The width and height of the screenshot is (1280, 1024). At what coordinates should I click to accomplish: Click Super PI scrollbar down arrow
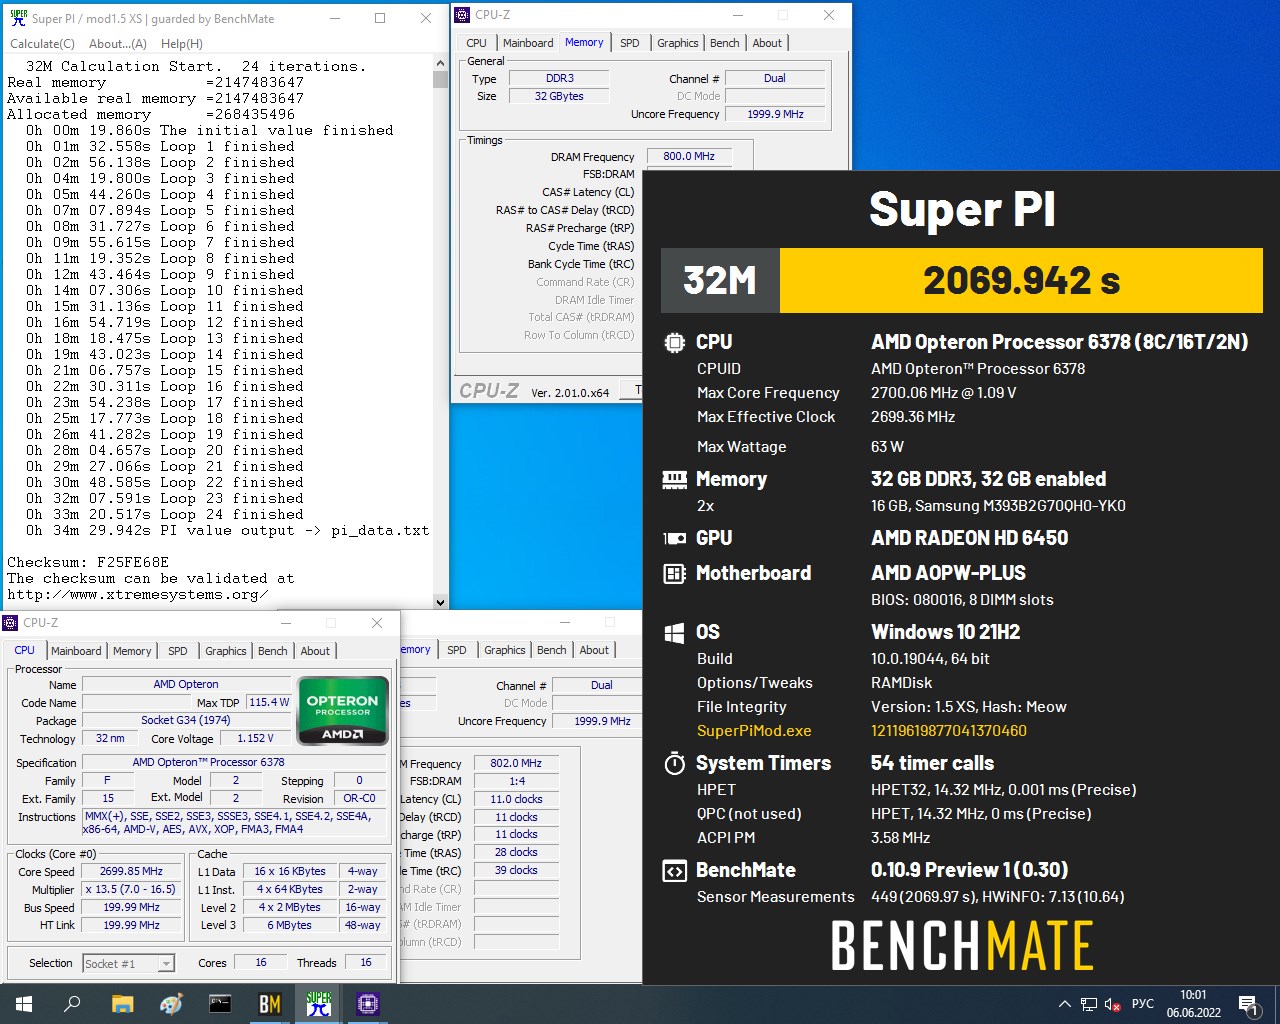pyautogui.click(x=441, y=602)
